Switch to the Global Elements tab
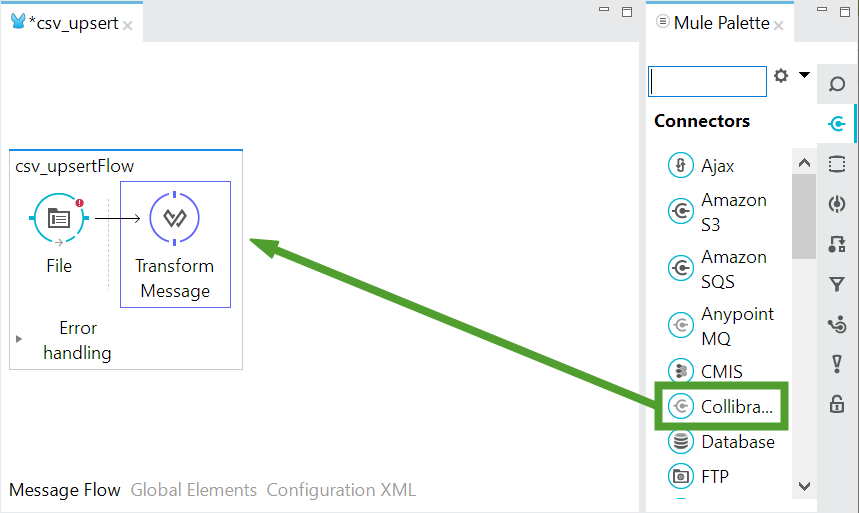 point(193,489)
